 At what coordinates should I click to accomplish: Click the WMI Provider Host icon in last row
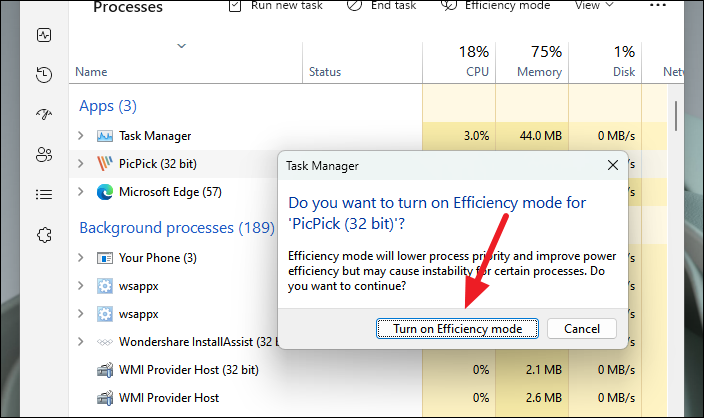pyautogui.click(x=105, y=398)
